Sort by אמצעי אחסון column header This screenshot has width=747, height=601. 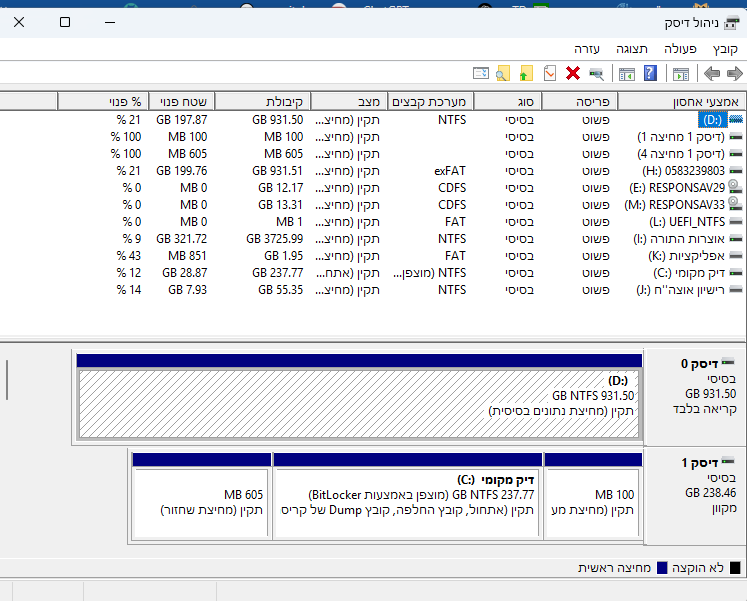(682, 101)
